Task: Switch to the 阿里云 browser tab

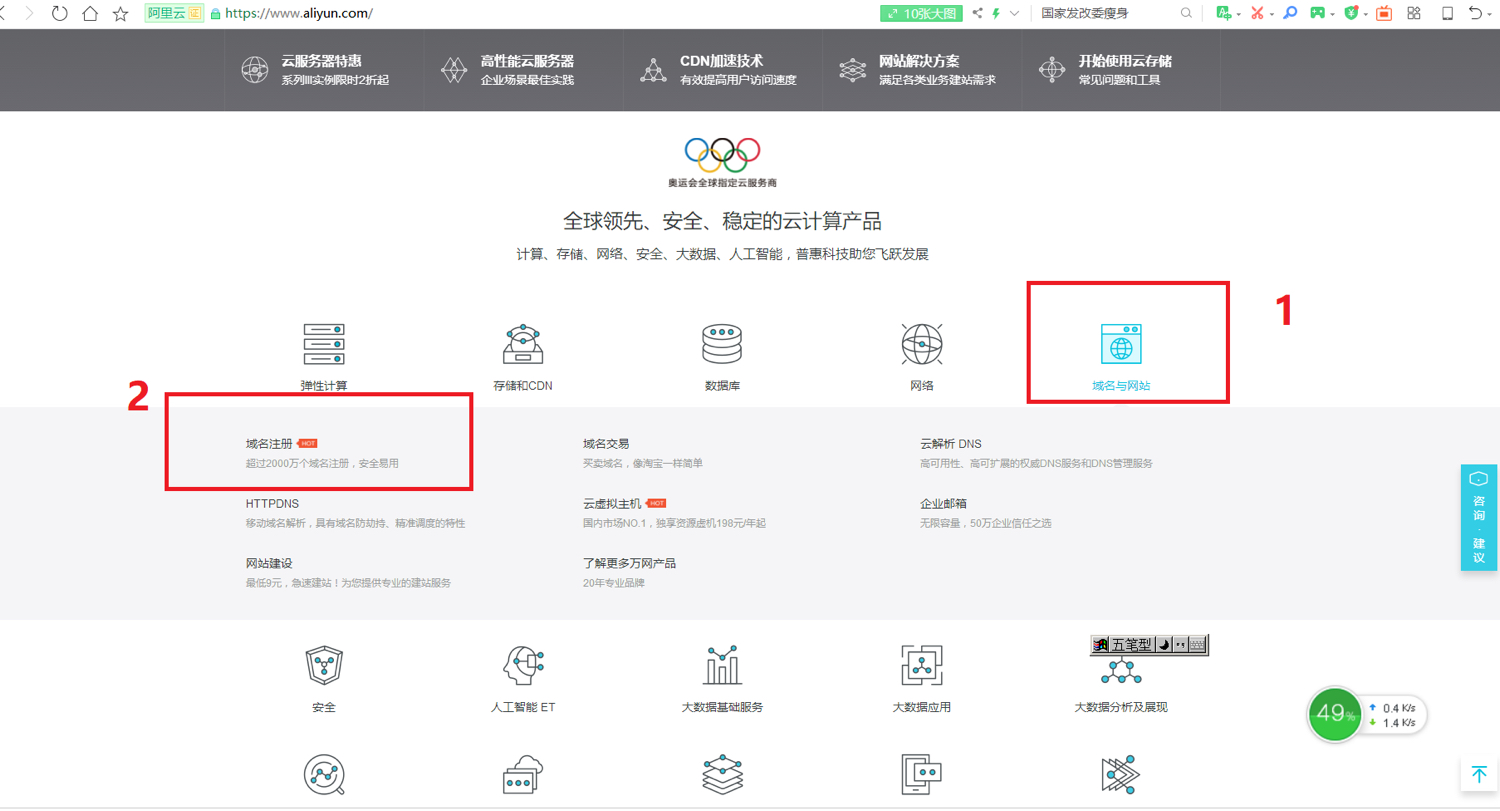Action: tap(172, 14)
